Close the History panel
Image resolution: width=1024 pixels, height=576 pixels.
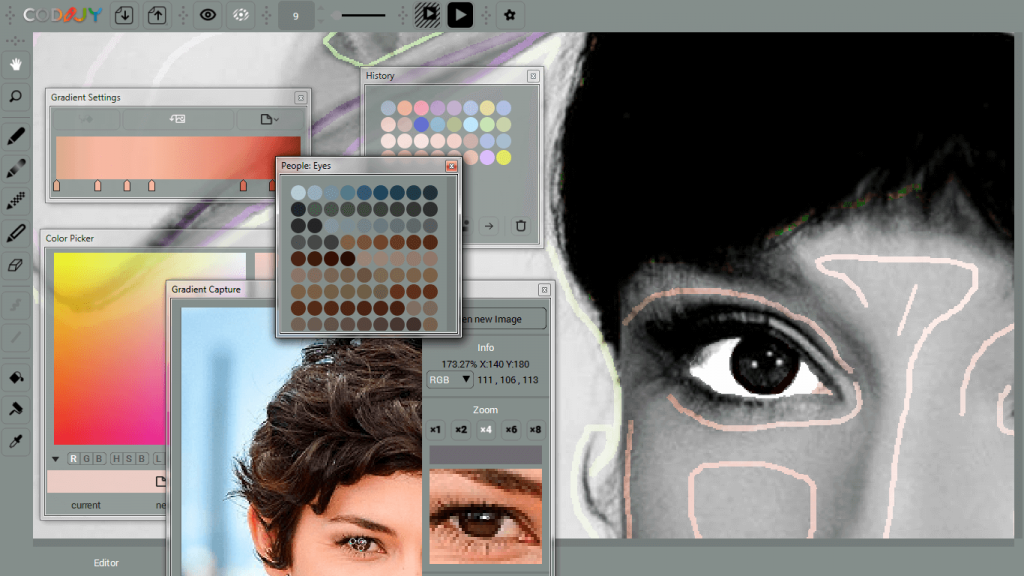[x=533, y=76]
